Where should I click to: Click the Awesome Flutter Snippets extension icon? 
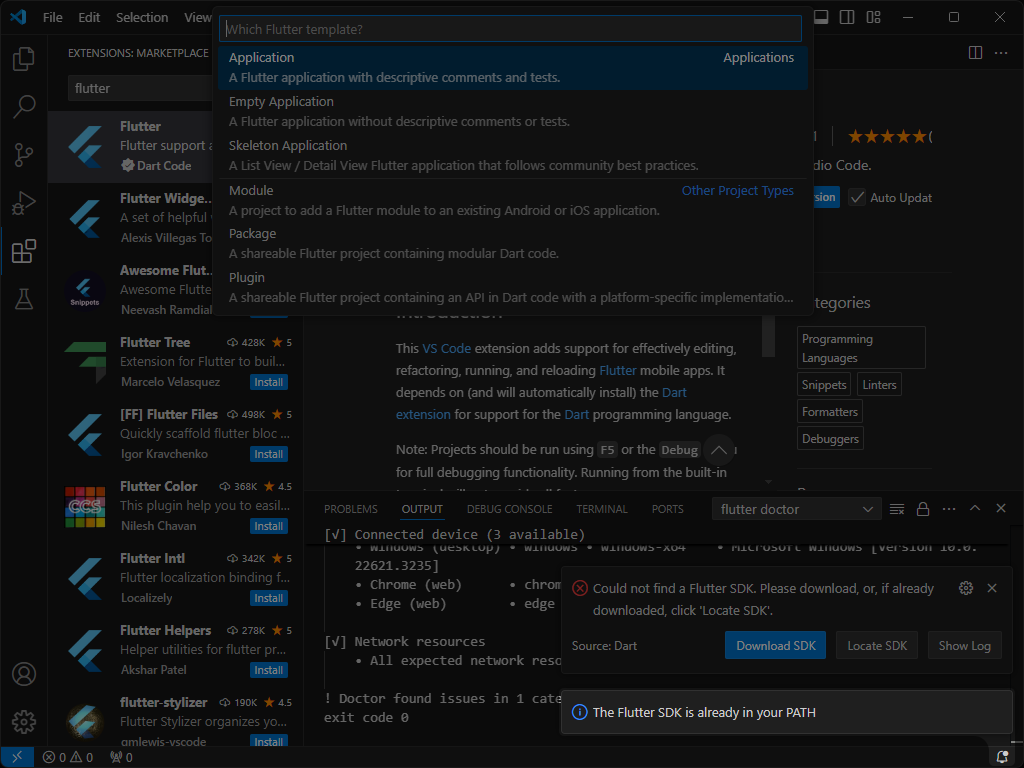[85, 289]
